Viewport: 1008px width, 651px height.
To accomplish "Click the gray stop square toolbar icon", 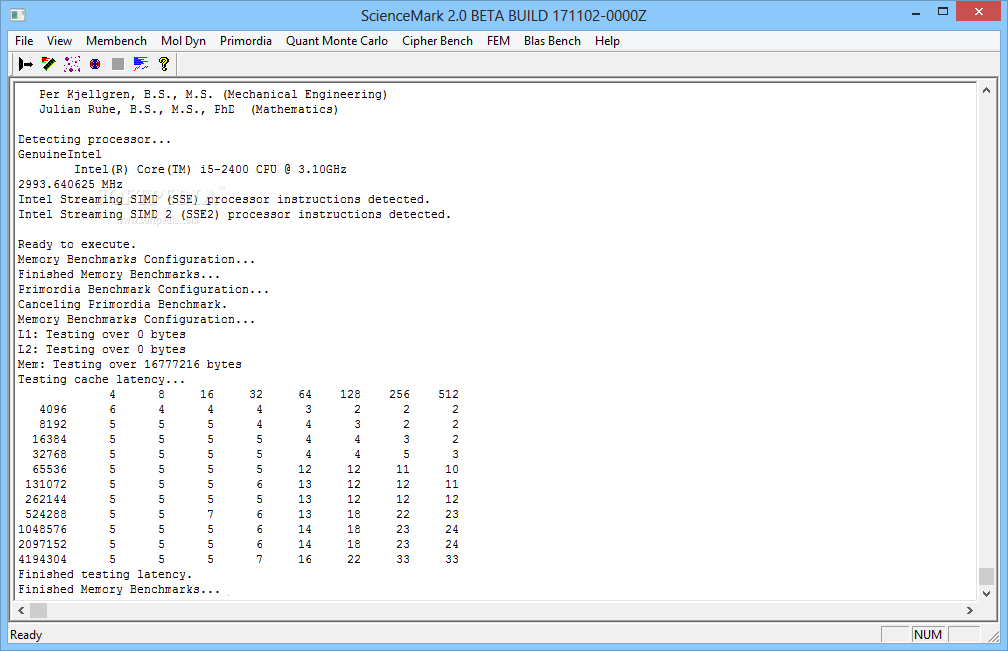I will point(118,64).
